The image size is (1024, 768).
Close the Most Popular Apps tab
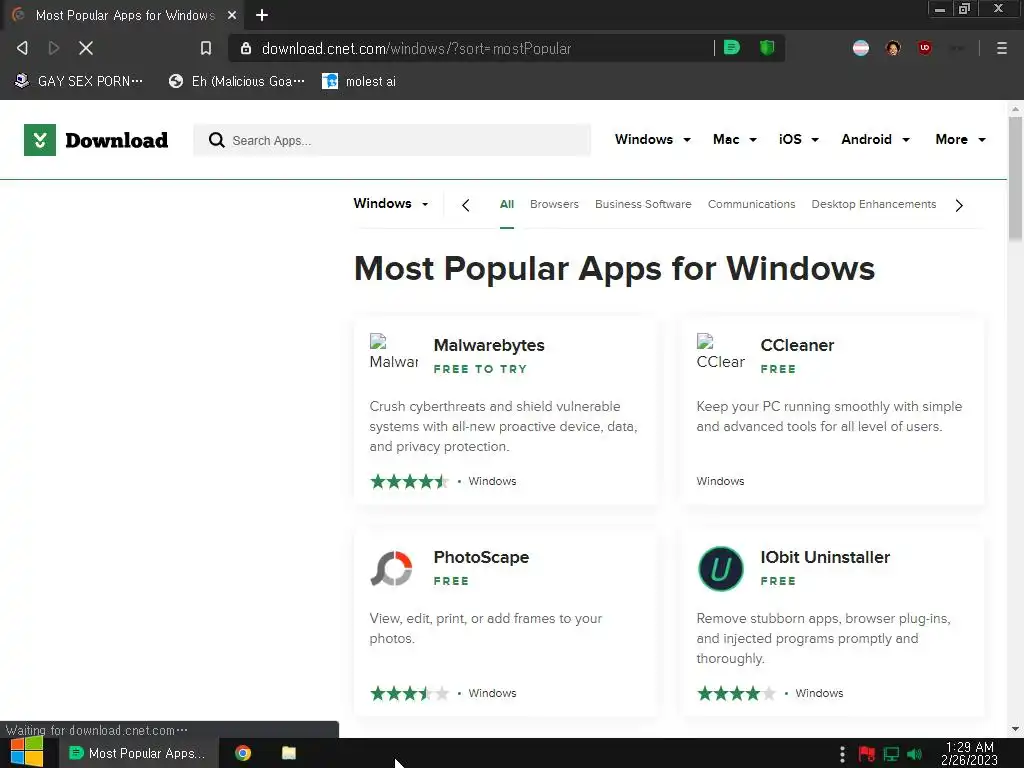[232, 15]
